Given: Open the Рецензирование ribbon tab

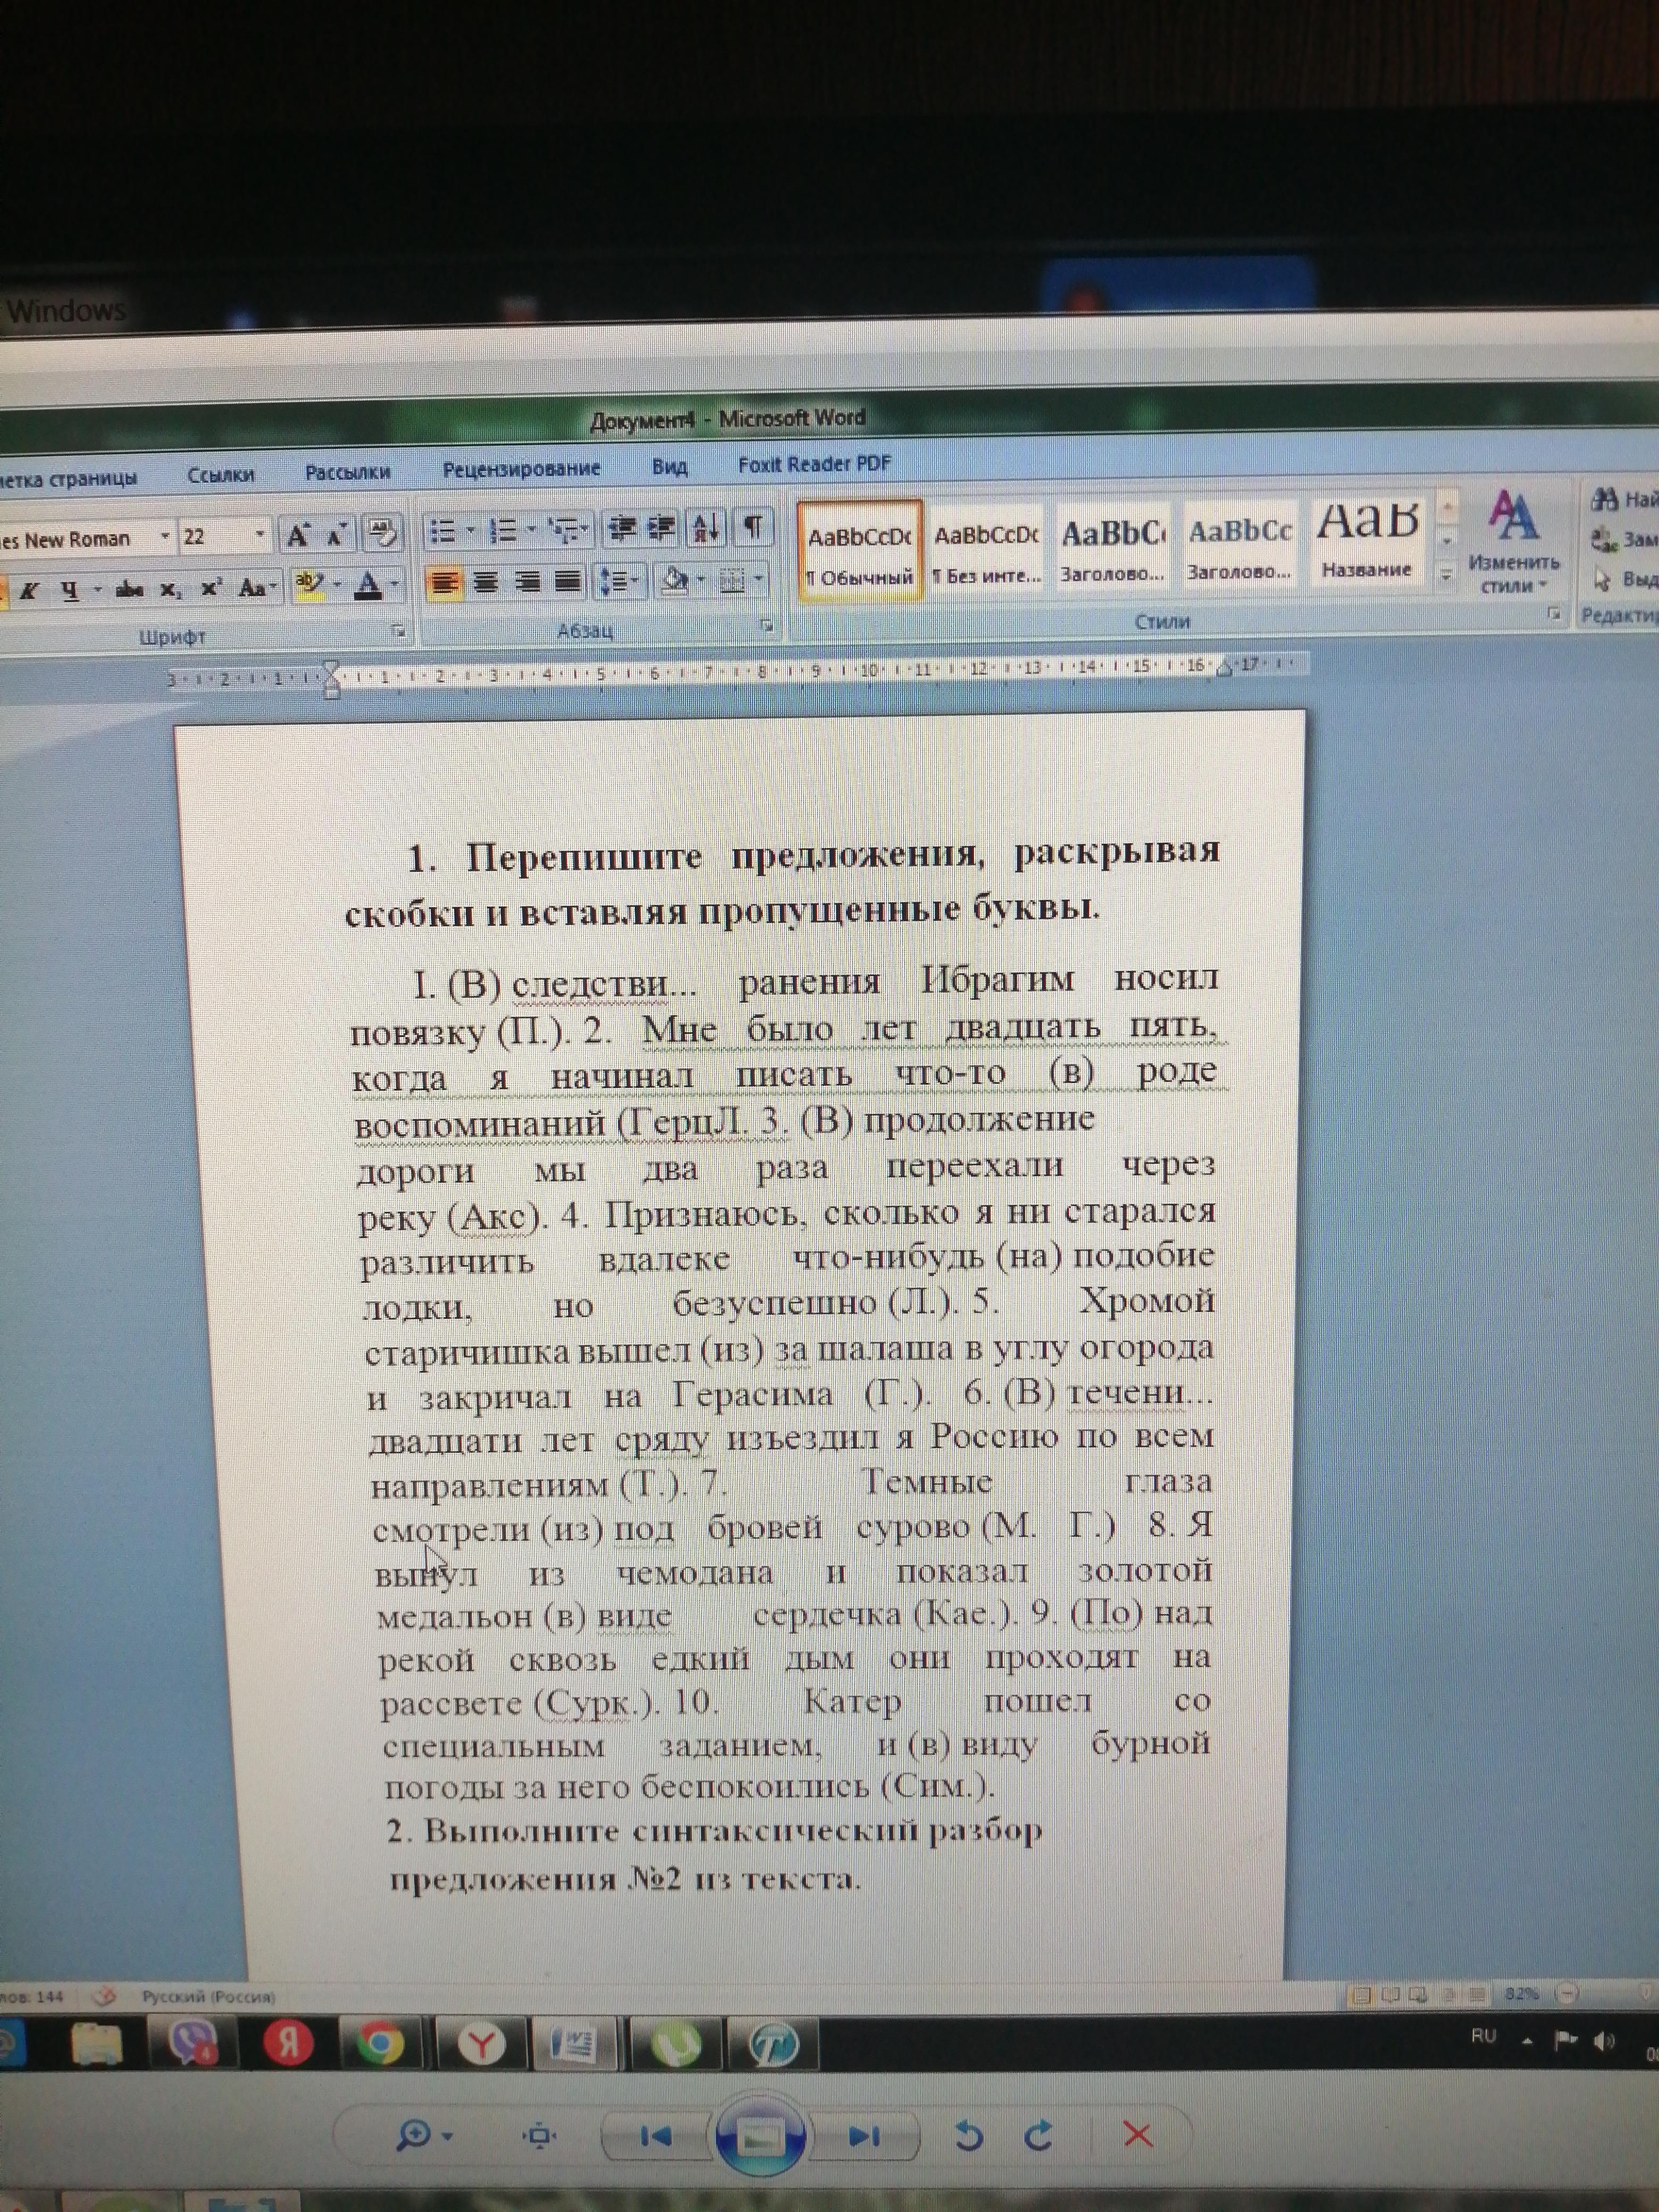Looking at the screenshot, I should (521, 469).
